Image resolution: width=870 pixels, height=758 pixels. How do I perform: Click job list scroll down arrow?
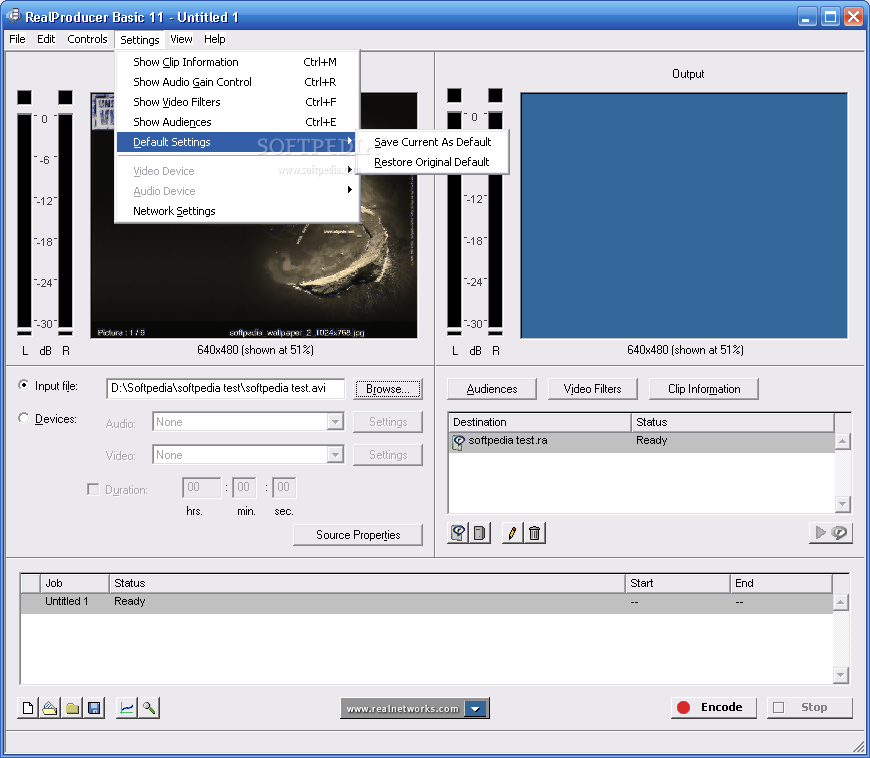tap(841, 675)
